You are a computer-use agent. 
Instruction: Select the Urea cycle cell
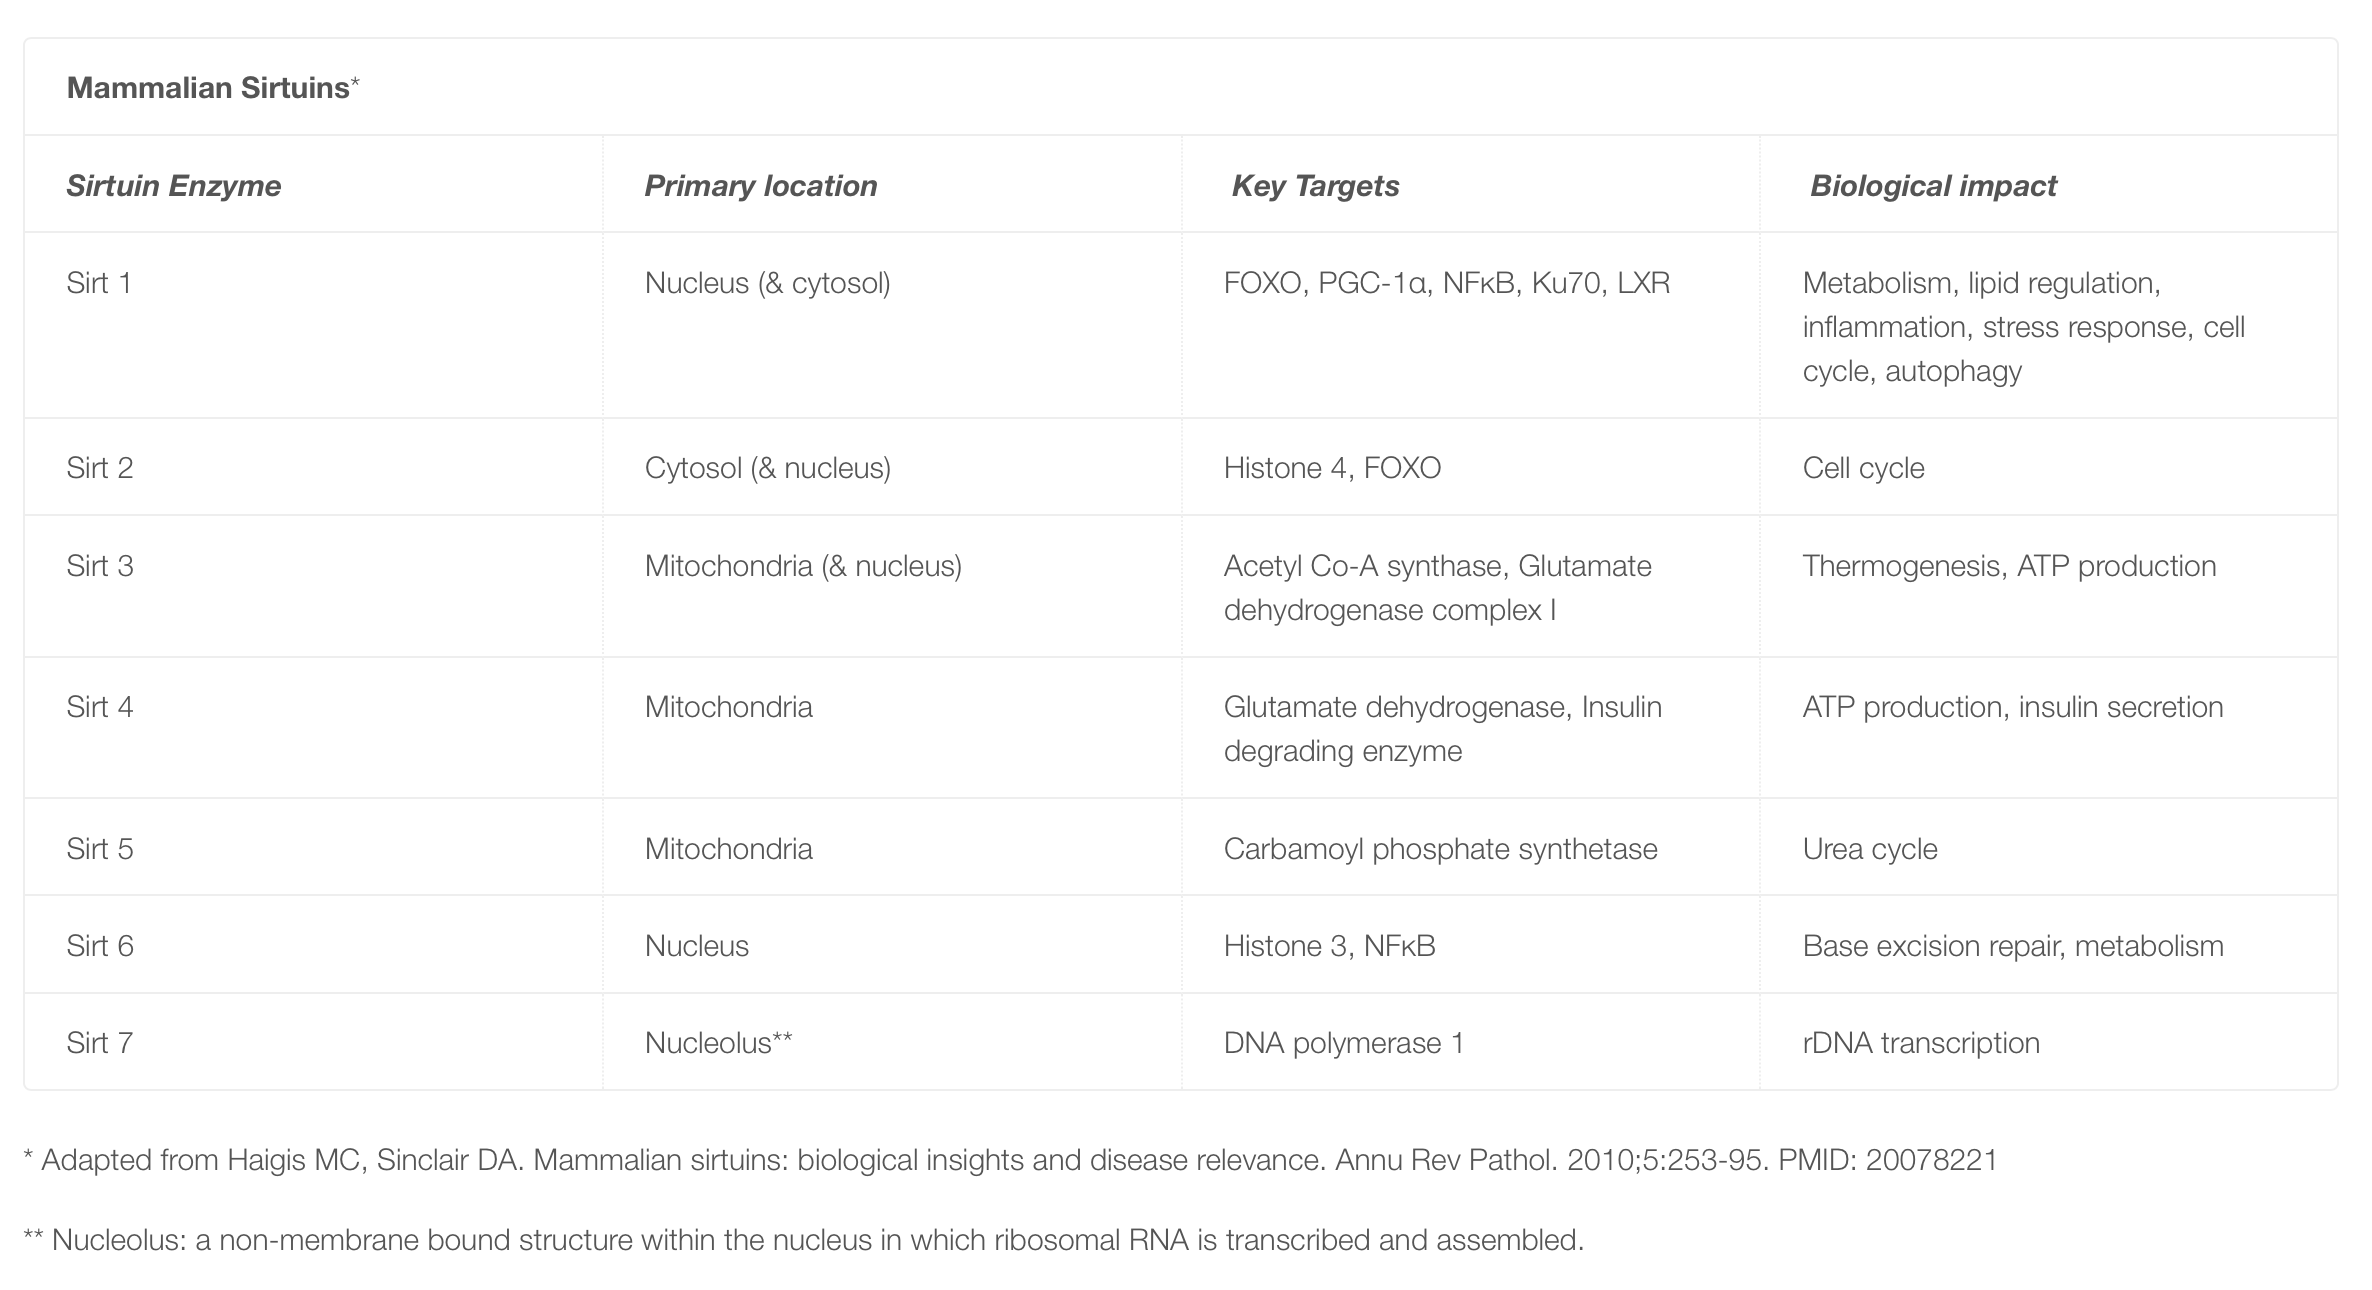click(x=1870, y=849)
